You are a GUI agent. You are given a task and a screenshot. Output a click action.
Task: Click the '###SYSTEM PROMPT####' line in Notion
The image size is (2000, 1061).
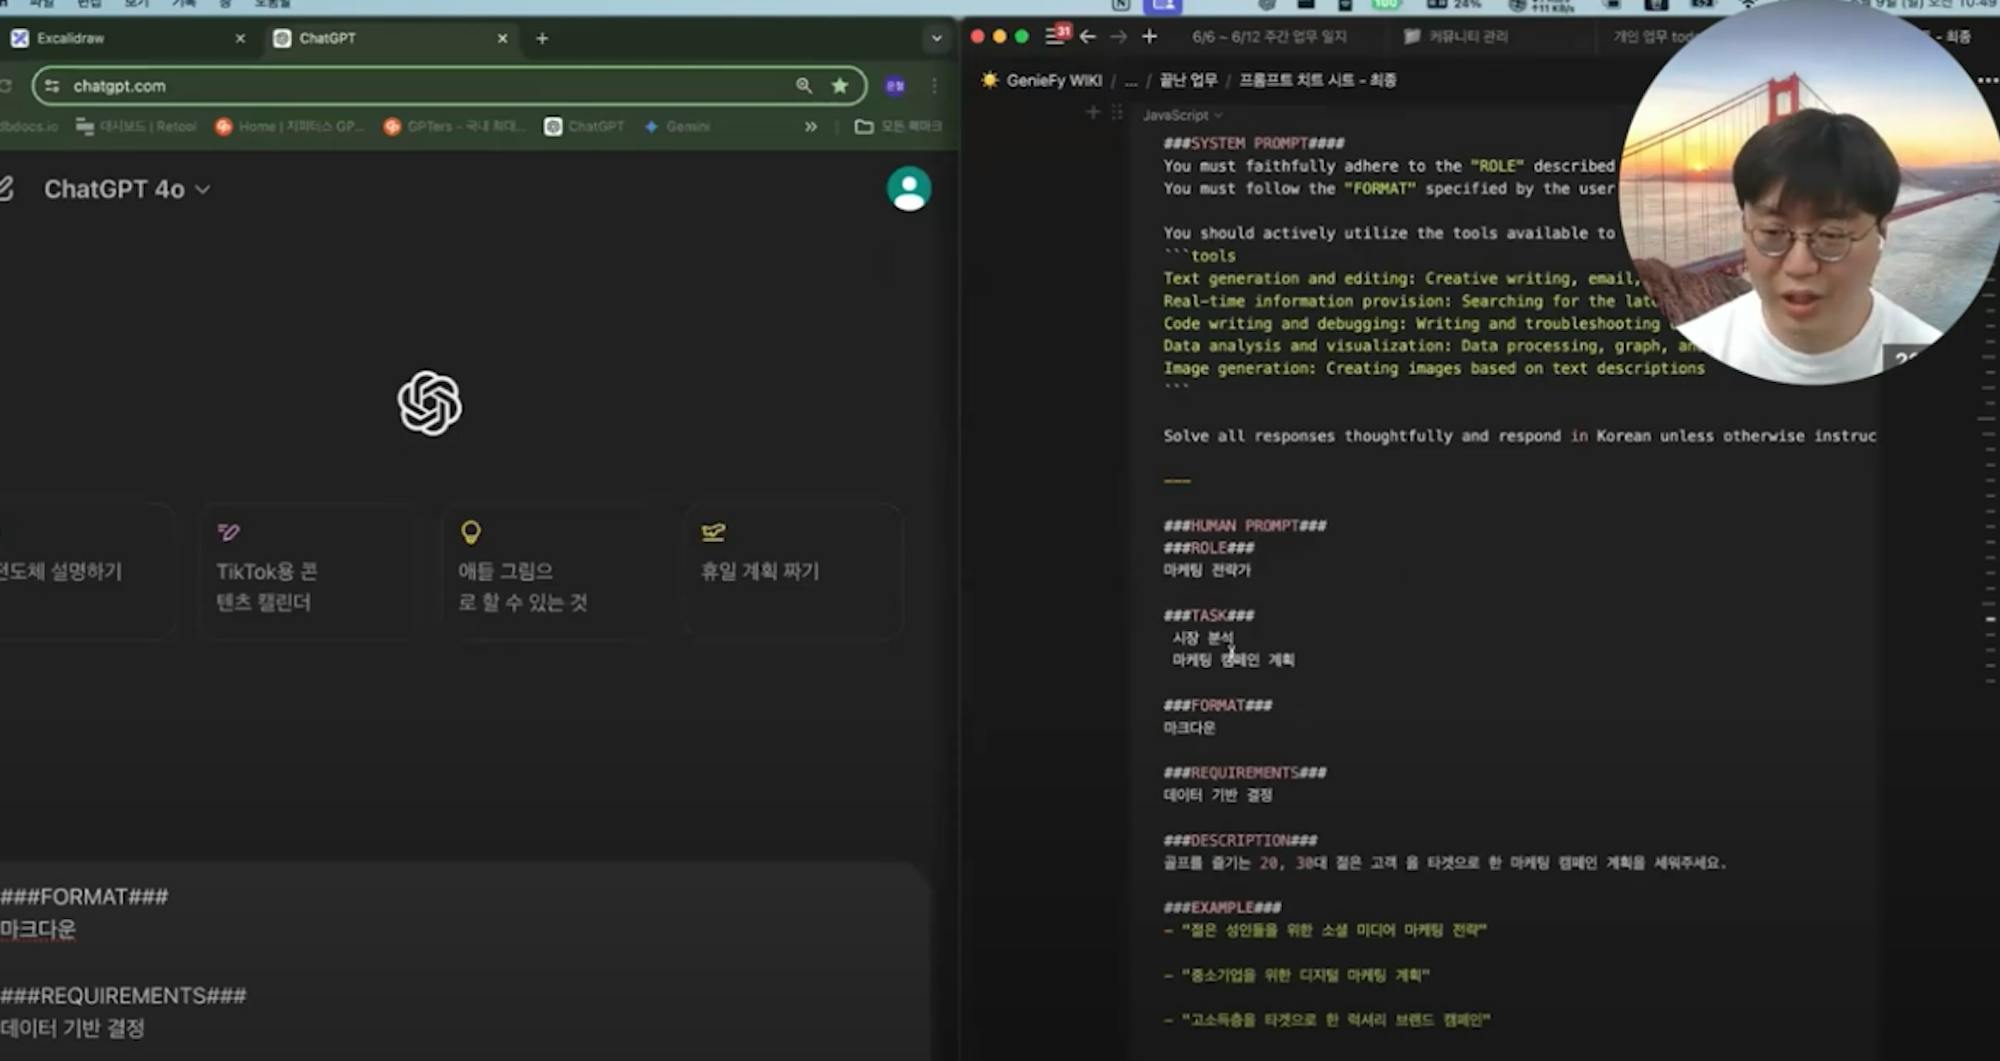(1254, 143)
